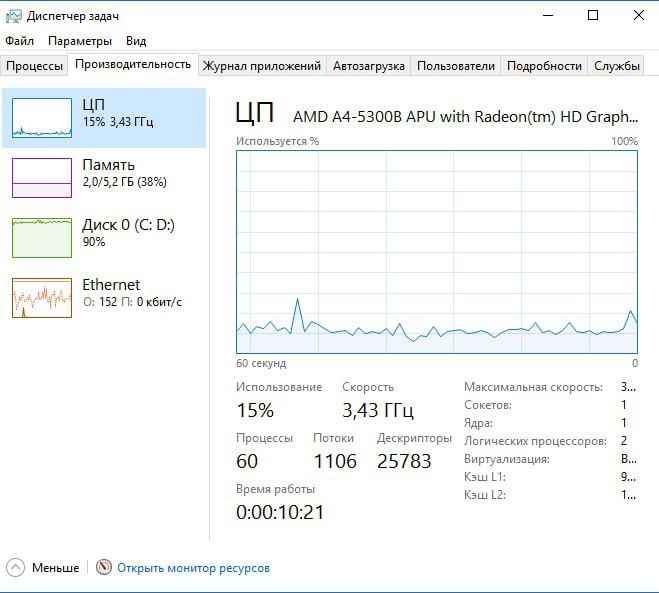Click the Меньше button label

click(x=55, y=568)
